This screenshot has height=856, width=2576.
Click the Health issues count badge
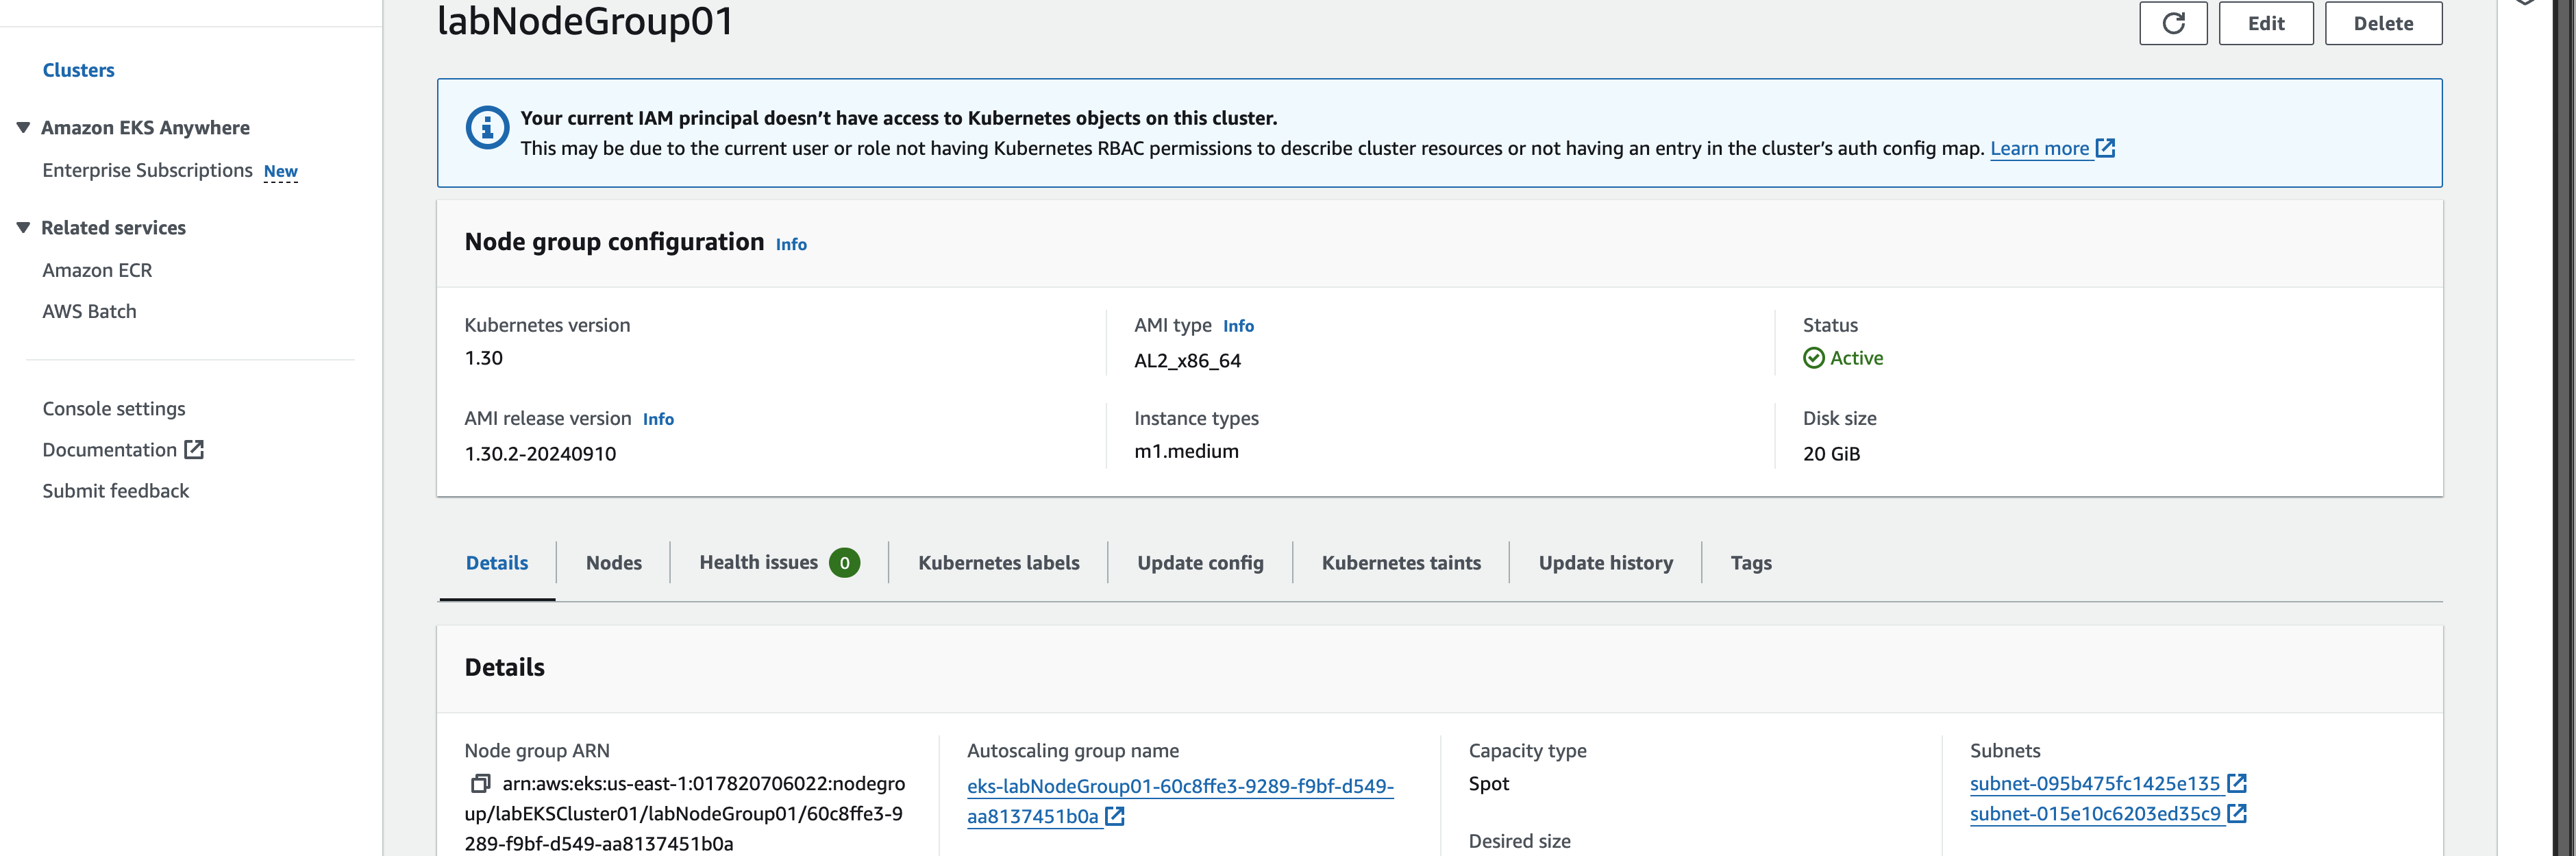coord(844,563)
